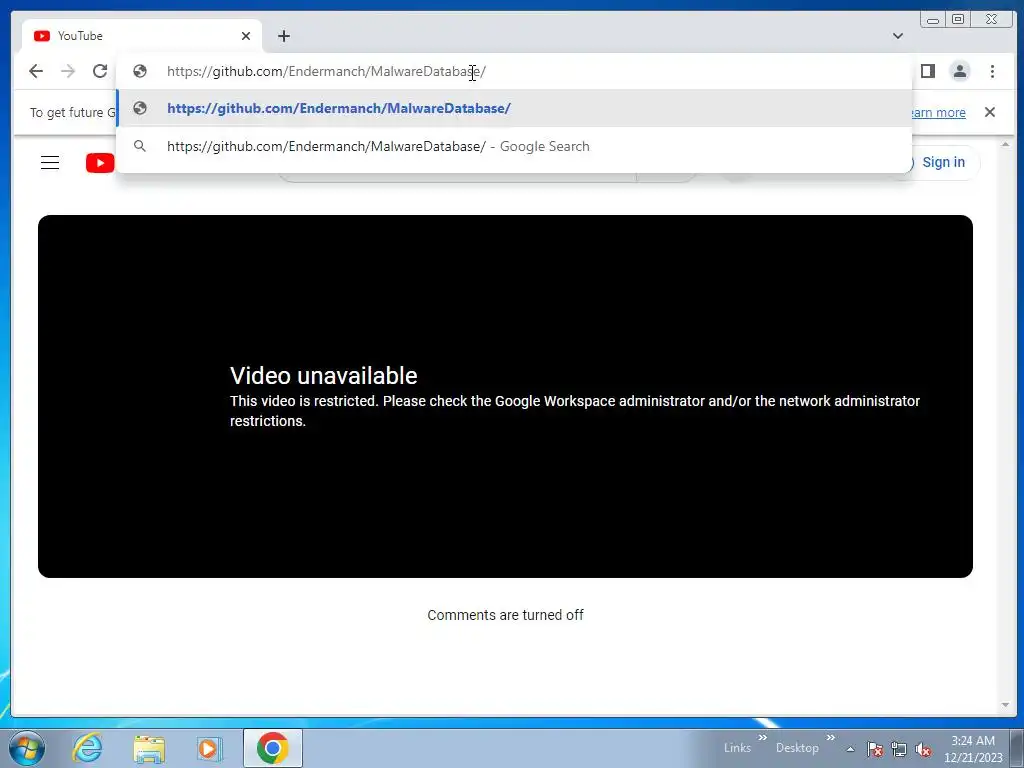Choose the Google Search suggestion row
The height and width of the screenshot is (768, 1024).
coord(514,146)
